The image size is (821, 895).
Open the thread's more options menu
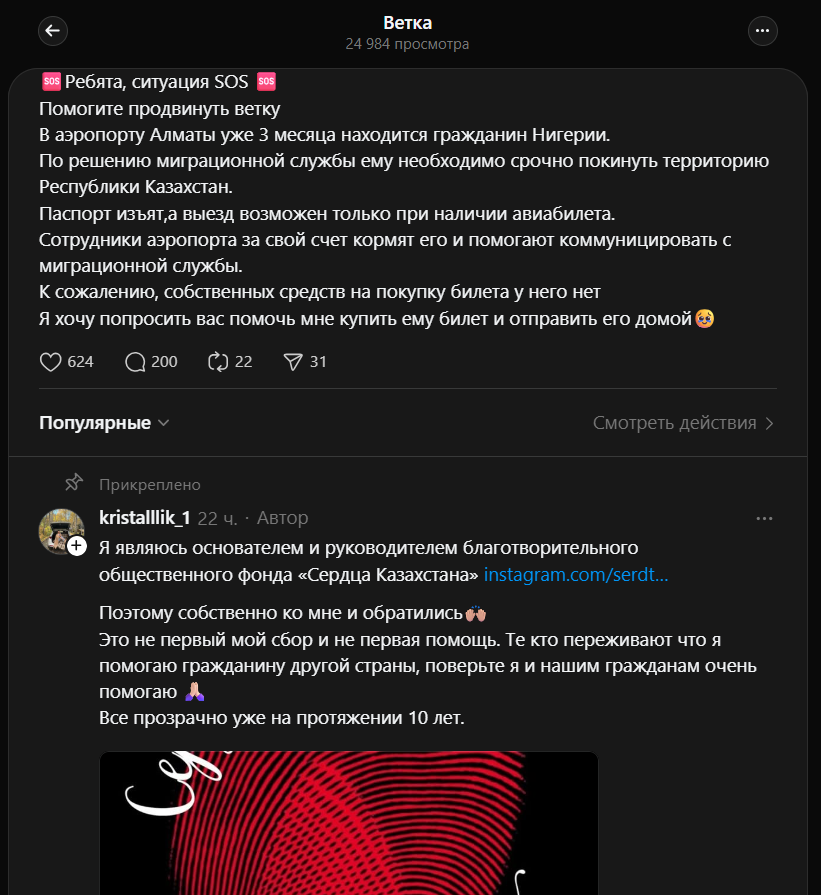point(763,31)
